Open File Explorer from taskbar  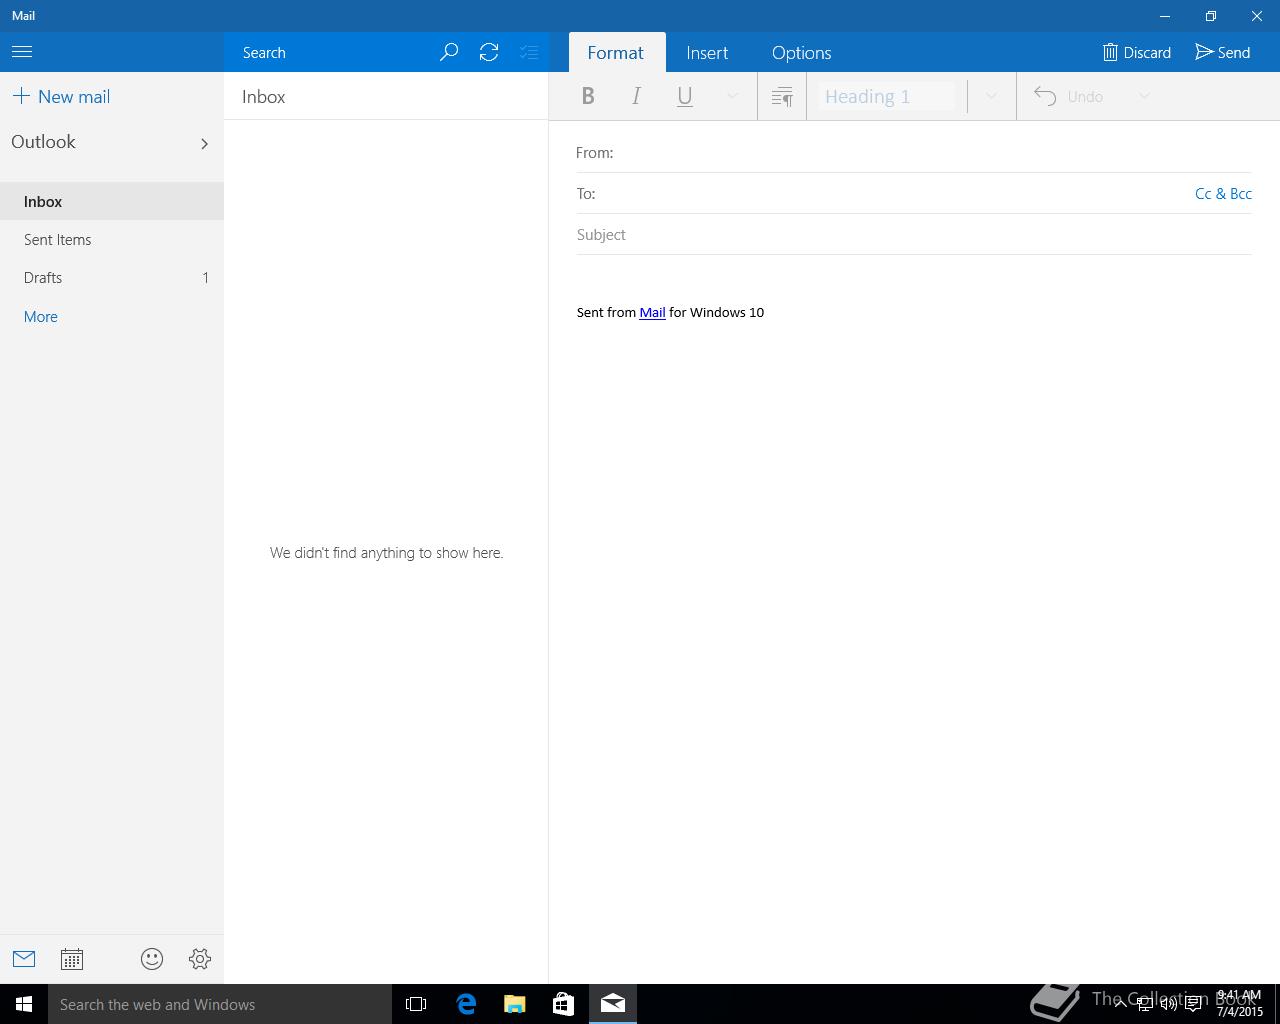coord(514,1004)
